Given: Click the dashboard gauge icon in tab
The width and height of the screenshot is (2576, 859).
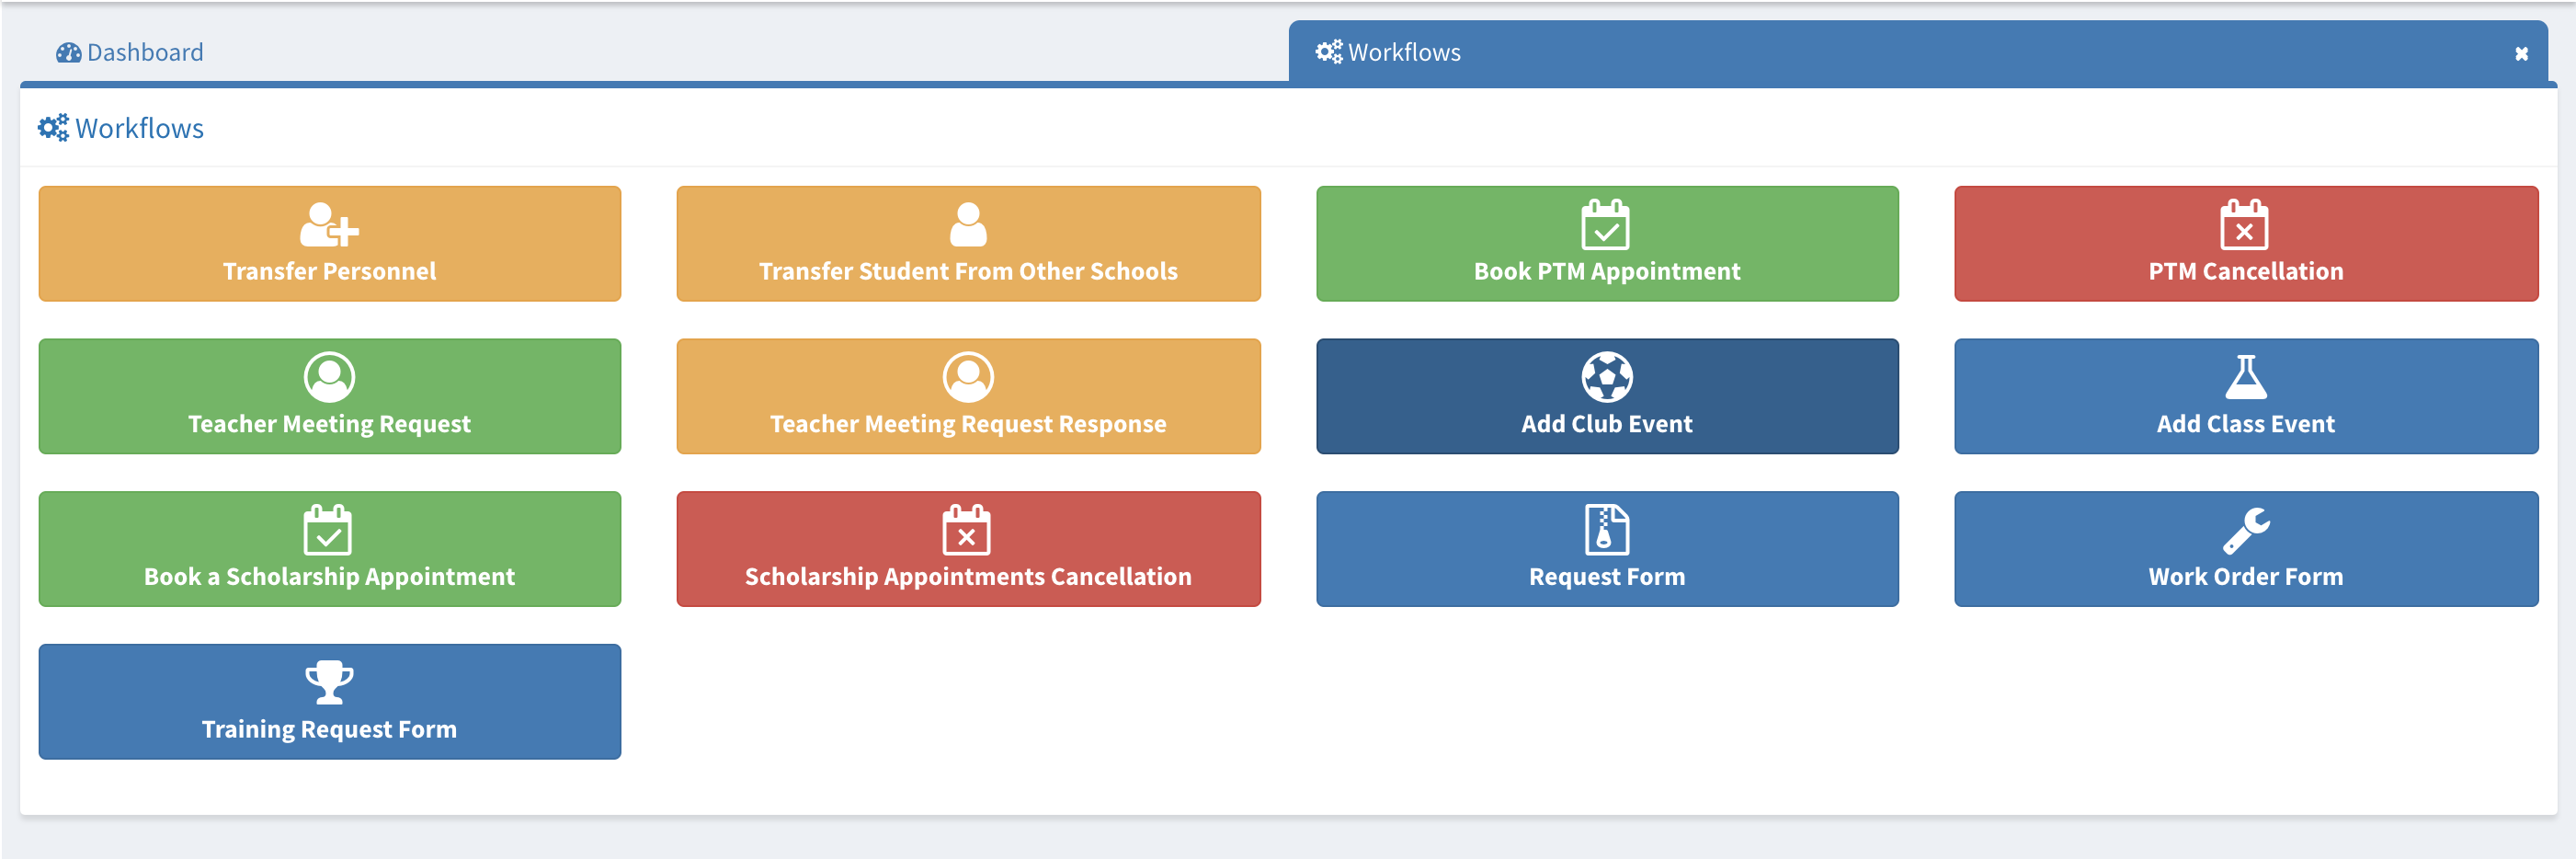Looking at the screenshot, I should click(68, 53).
